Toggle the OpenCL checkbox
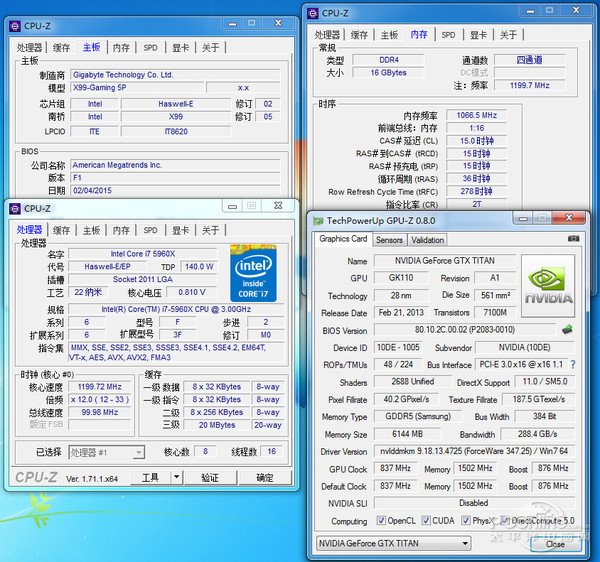Image resolution: width=600 pixels, height=562 pixels. [383, 521]
